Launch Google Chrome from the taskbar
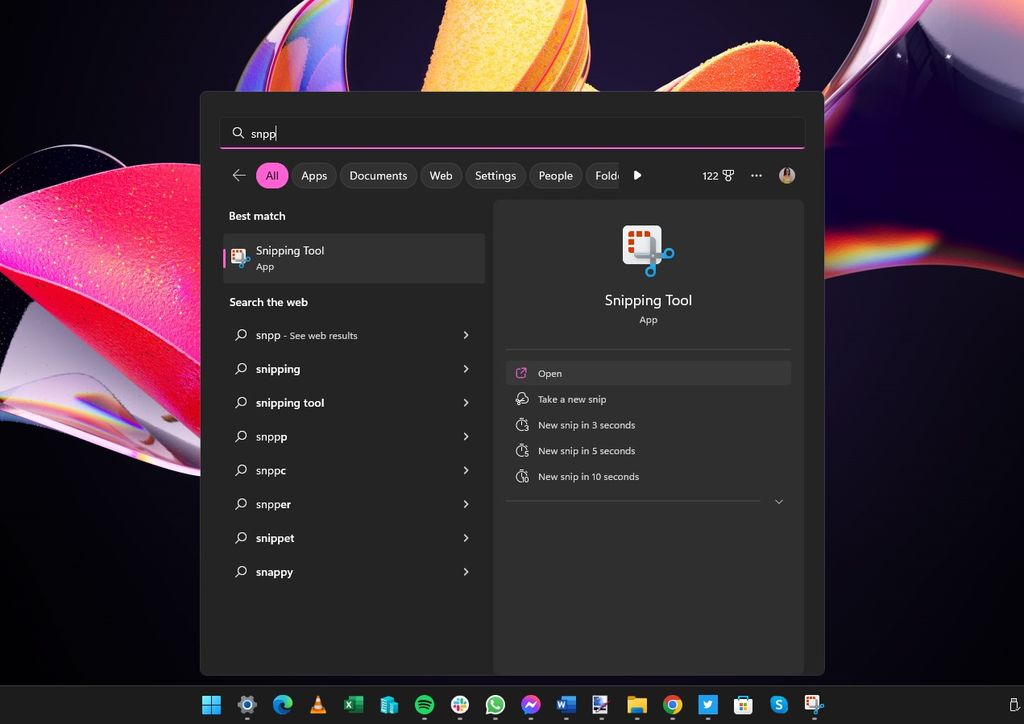Screen dimensions: 1024x724 [x=671, y=705]
